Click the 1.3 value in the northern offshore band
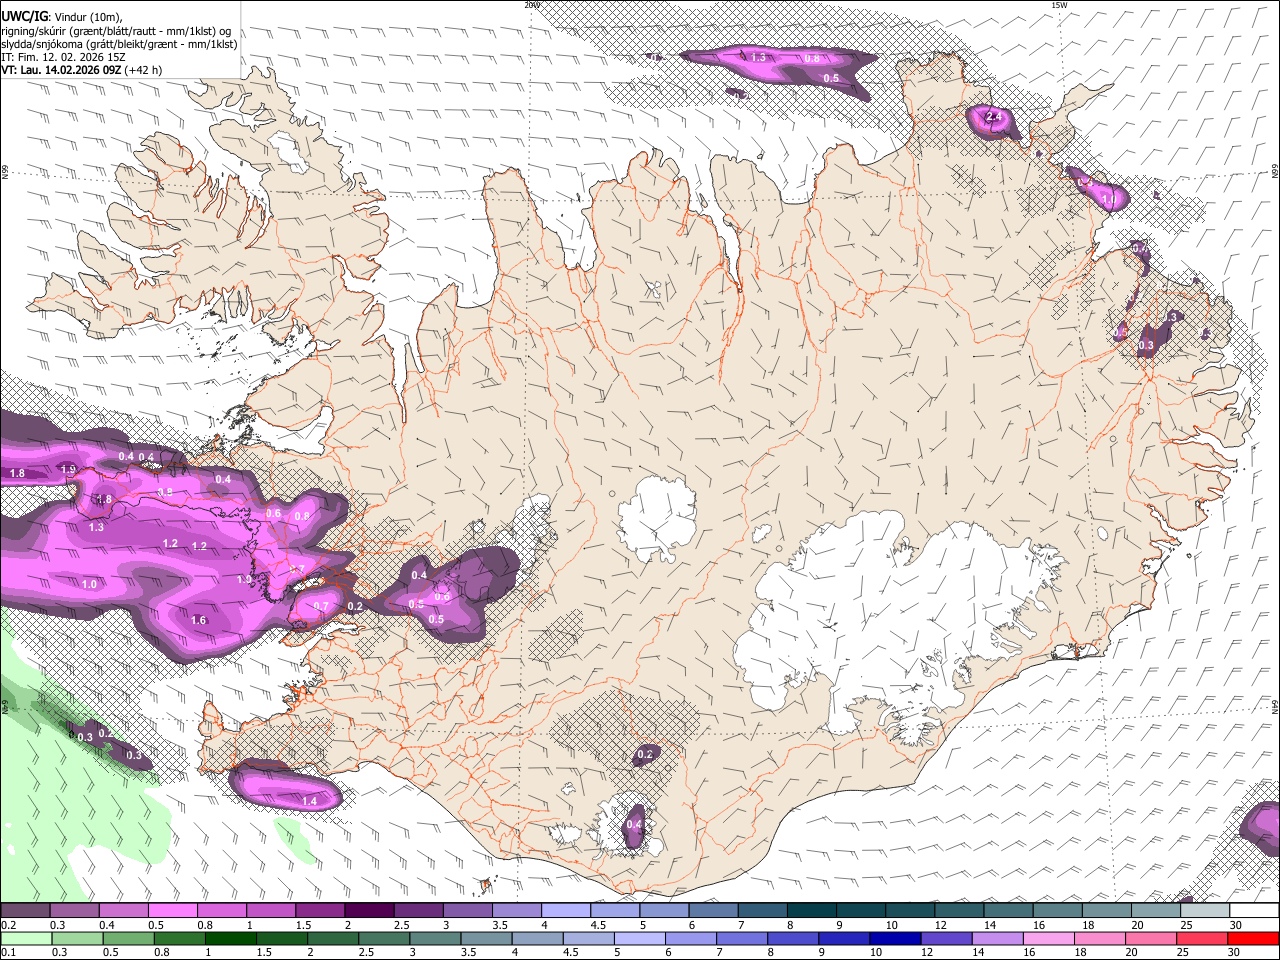 tap(758, 57)
